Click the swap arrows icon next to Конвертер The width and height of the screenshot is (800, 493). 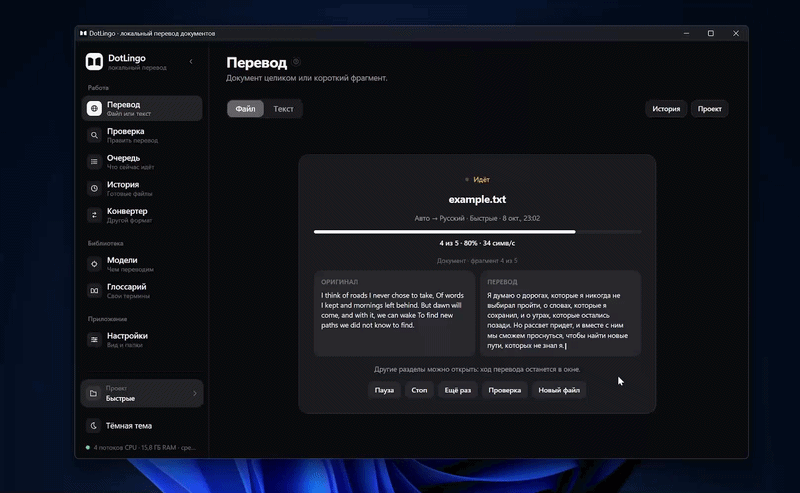click(94, 215)
